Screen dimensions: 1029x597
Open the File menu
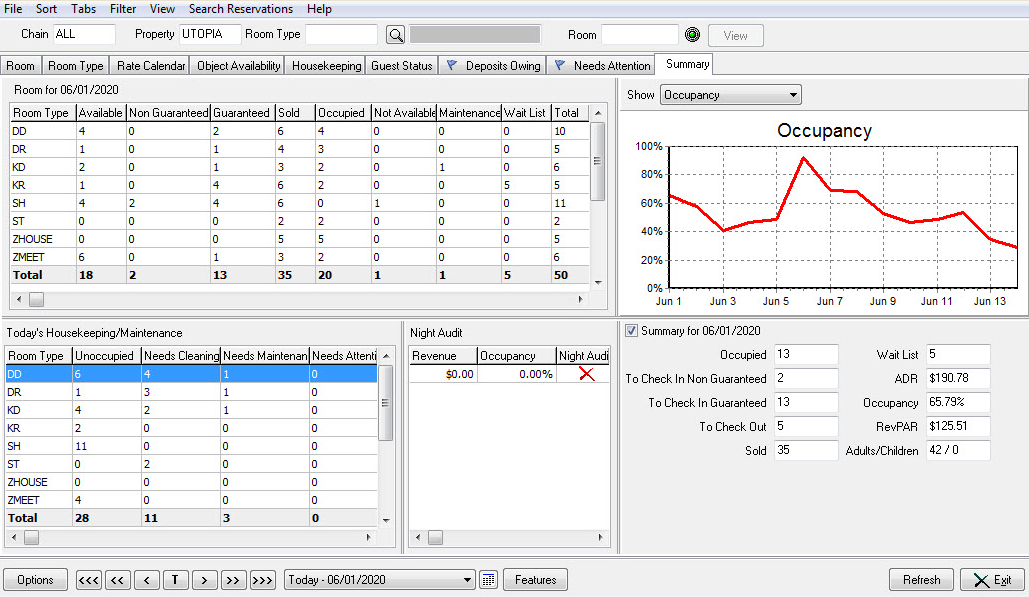click(13, 9)
